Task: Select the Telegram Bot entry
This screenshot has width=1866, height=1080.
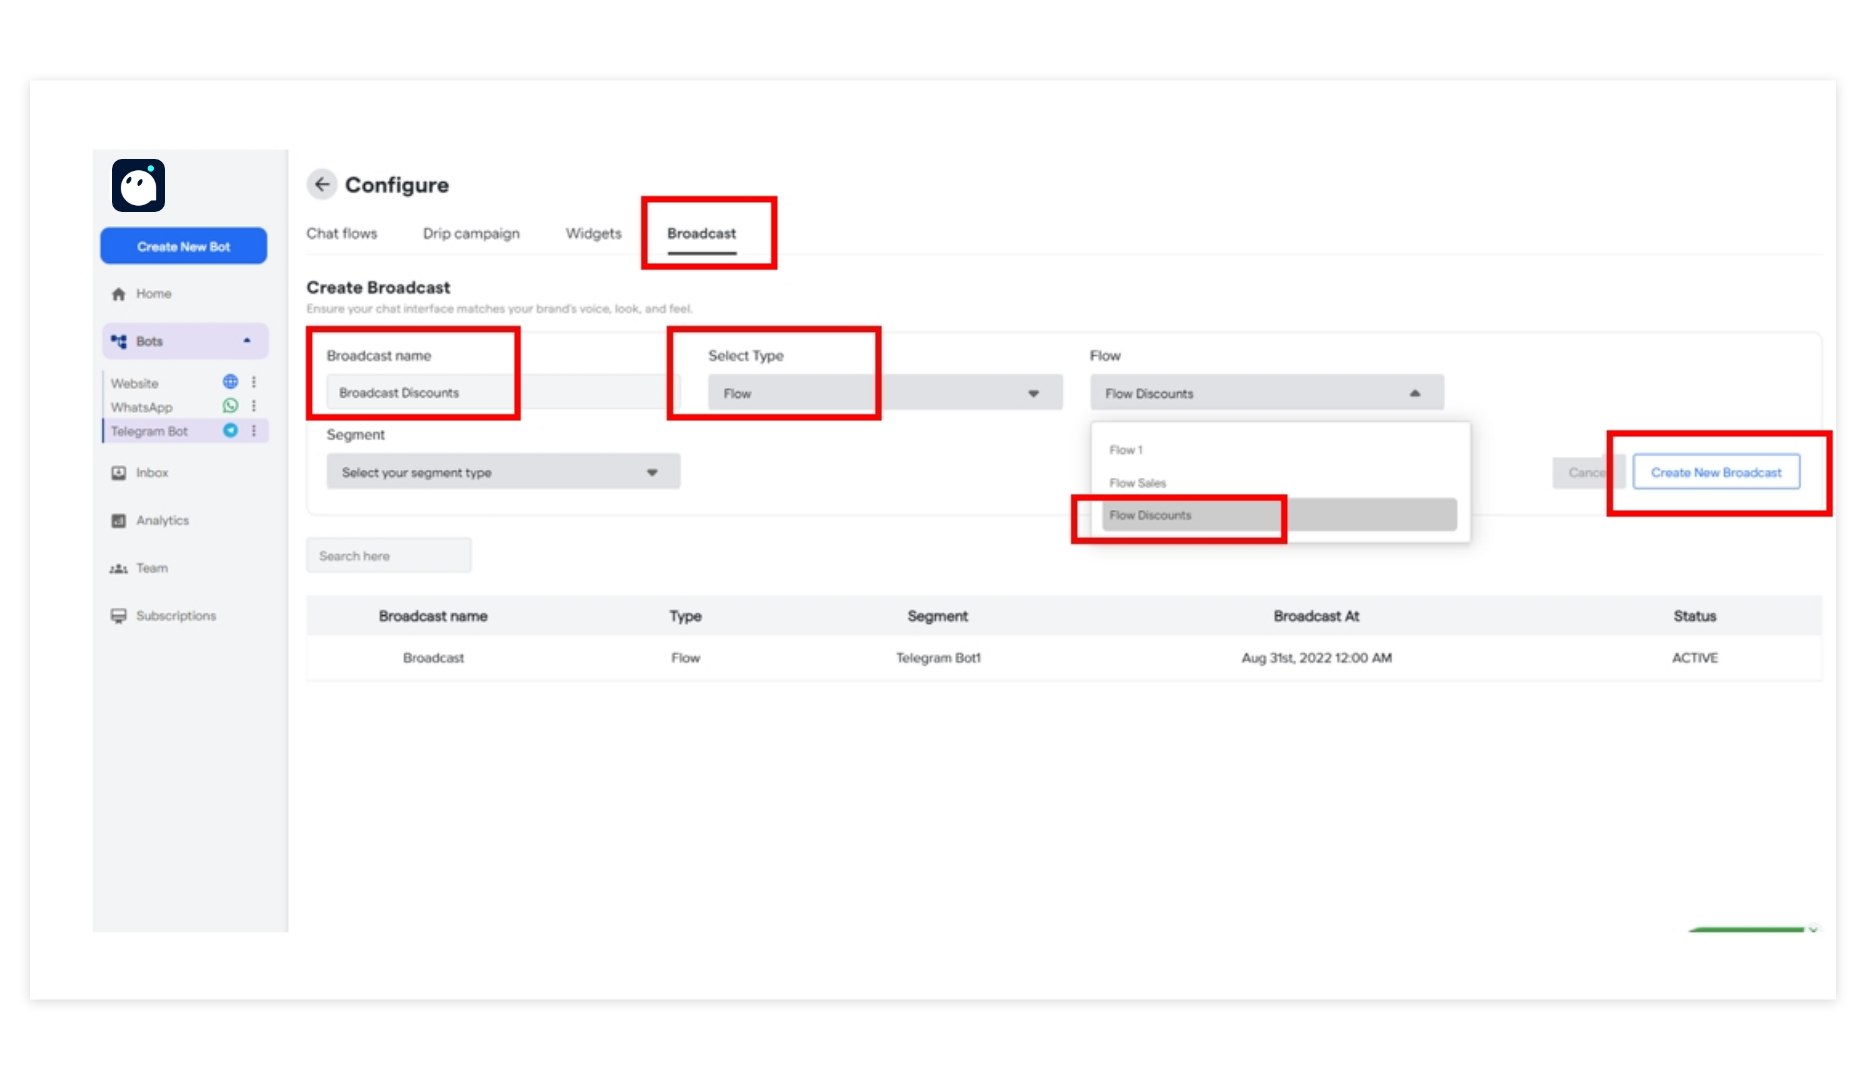Action: point(149,431)
